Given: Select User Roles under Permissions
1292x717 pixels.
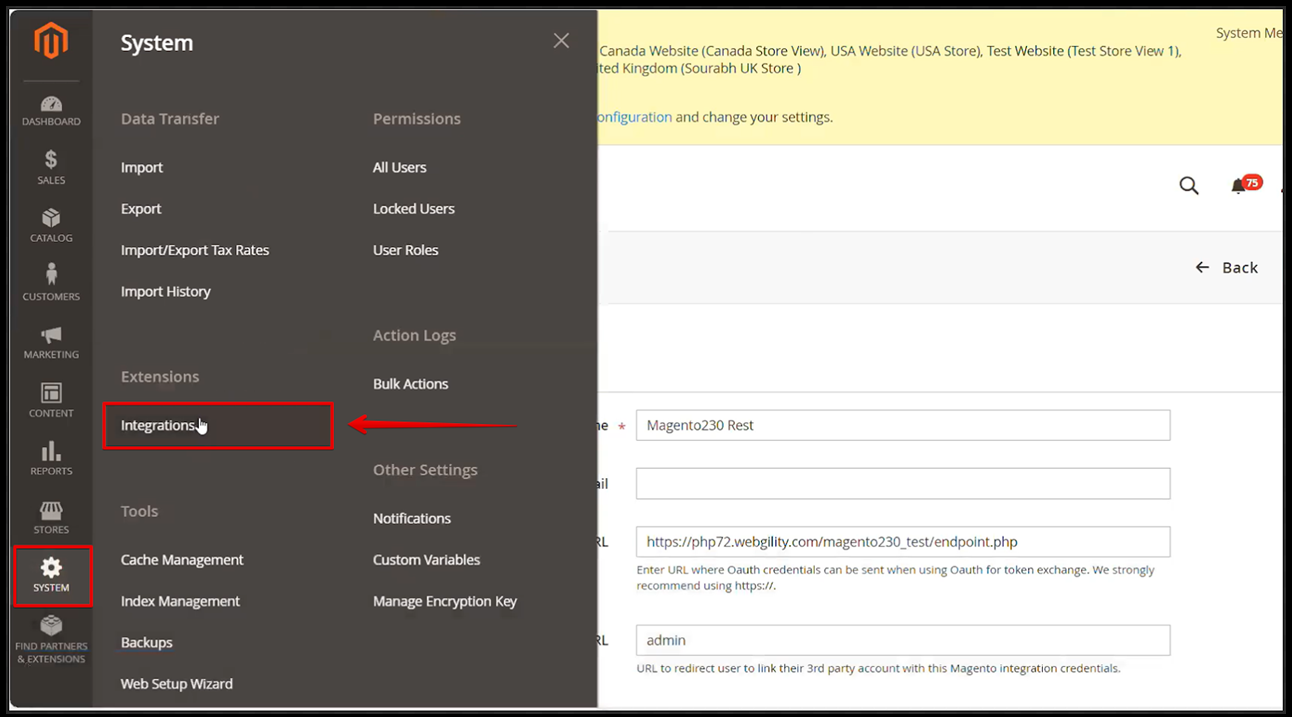Looking at the screenshot, I should coord(405,250).
